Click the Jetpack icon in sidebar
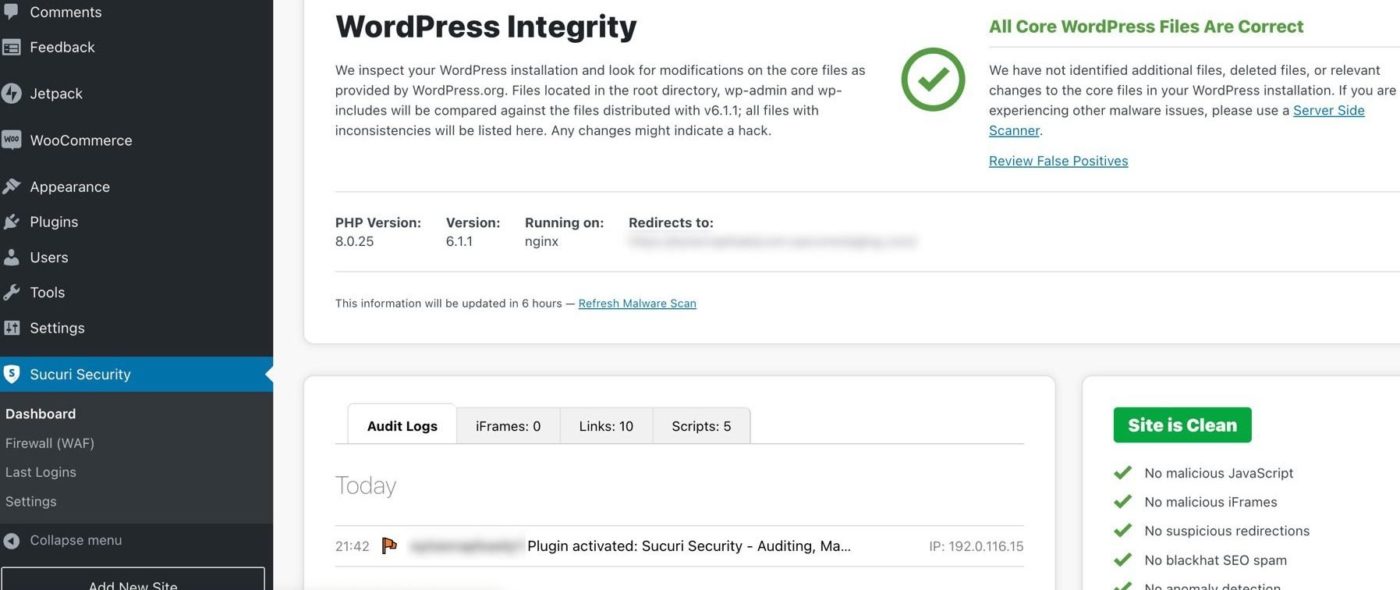1400x590 pixels. pyautogui.click(x=12, y=93)
